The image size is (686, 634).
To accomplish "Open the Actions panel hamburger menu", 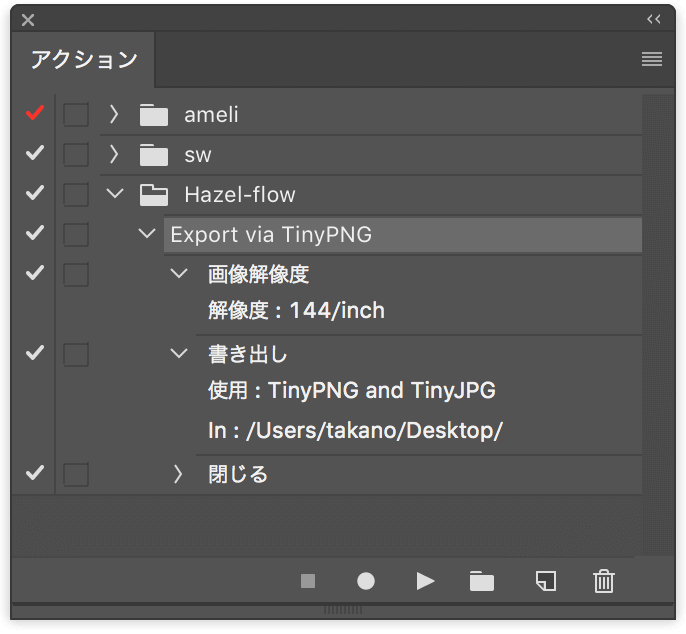I will pos(652,59).
